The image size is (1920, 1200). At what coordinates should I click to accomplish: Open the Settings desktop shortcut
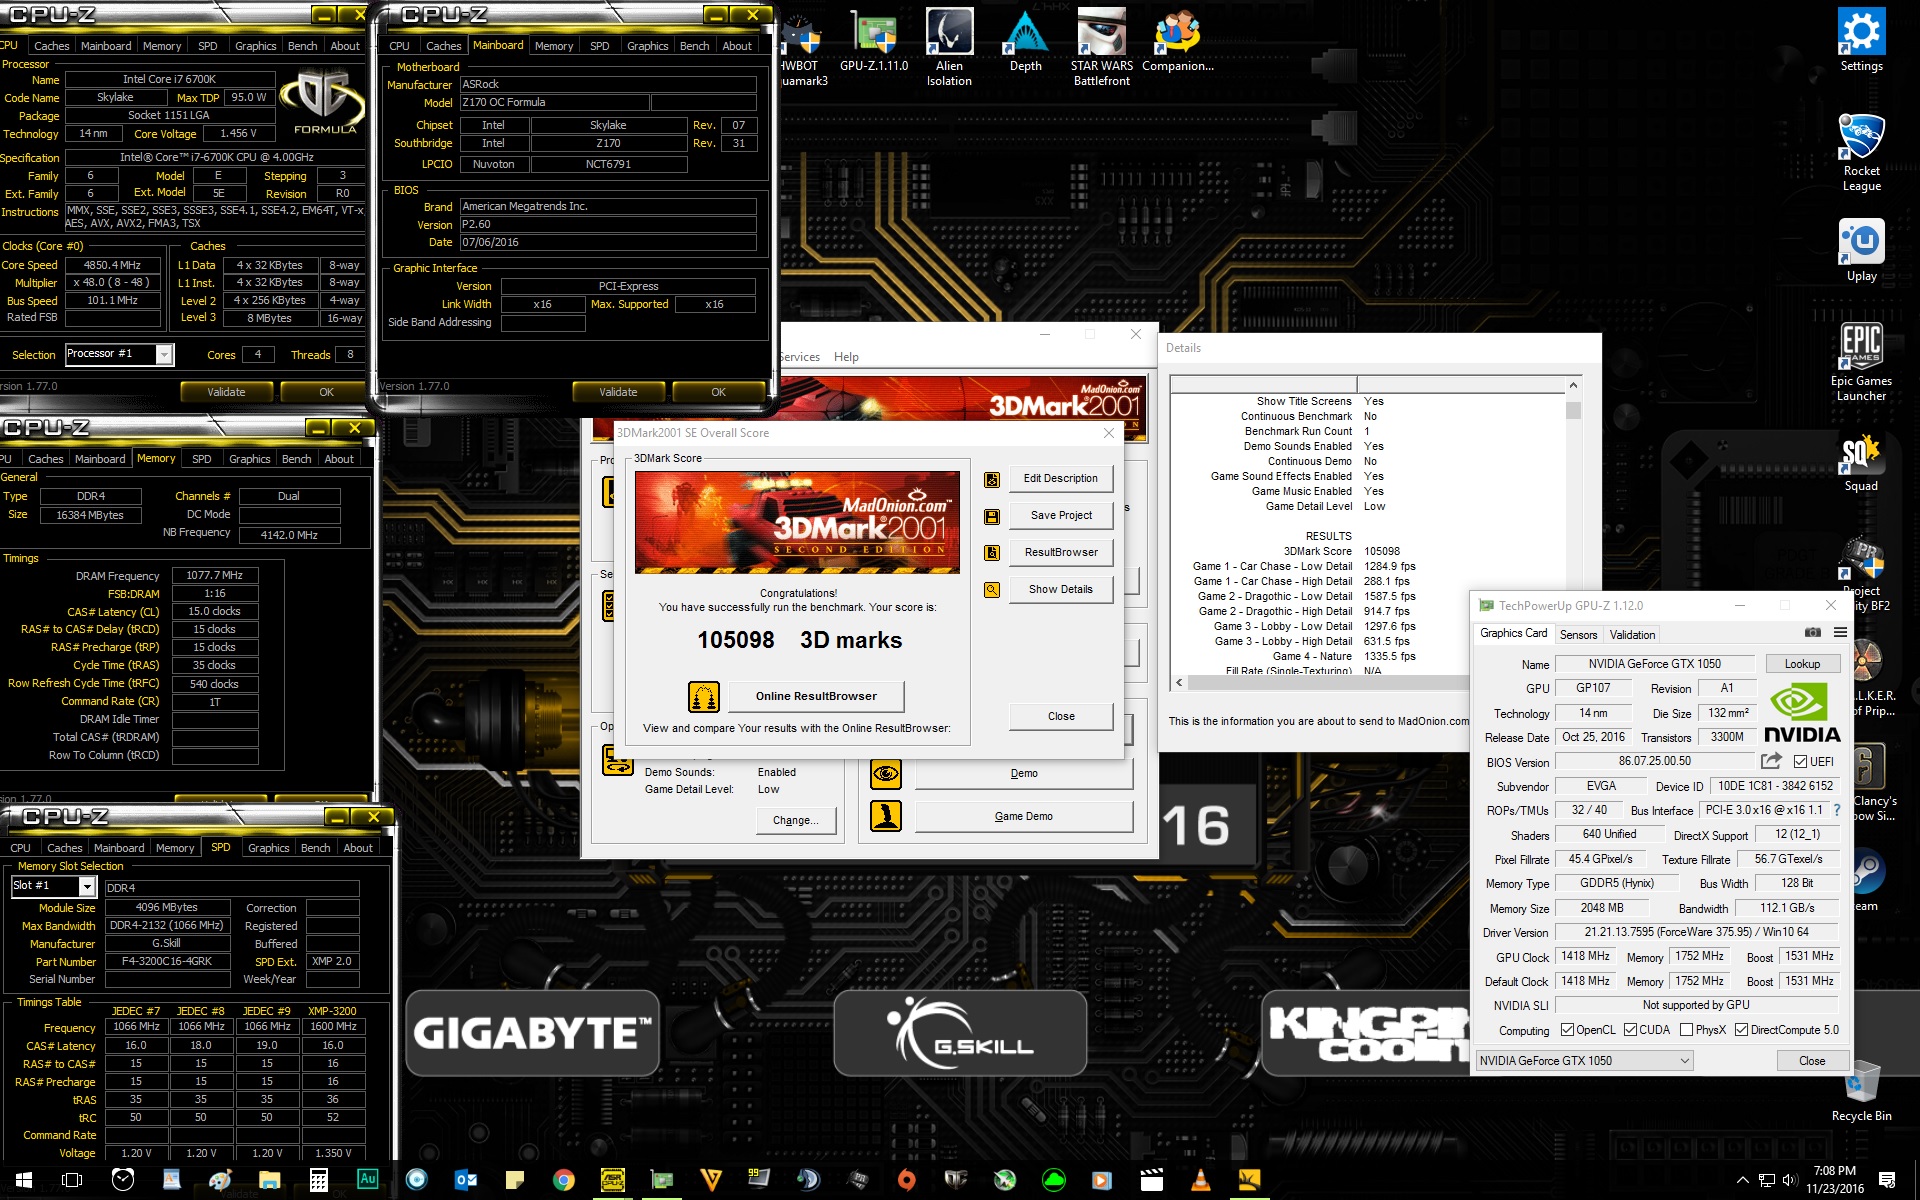1861,41
